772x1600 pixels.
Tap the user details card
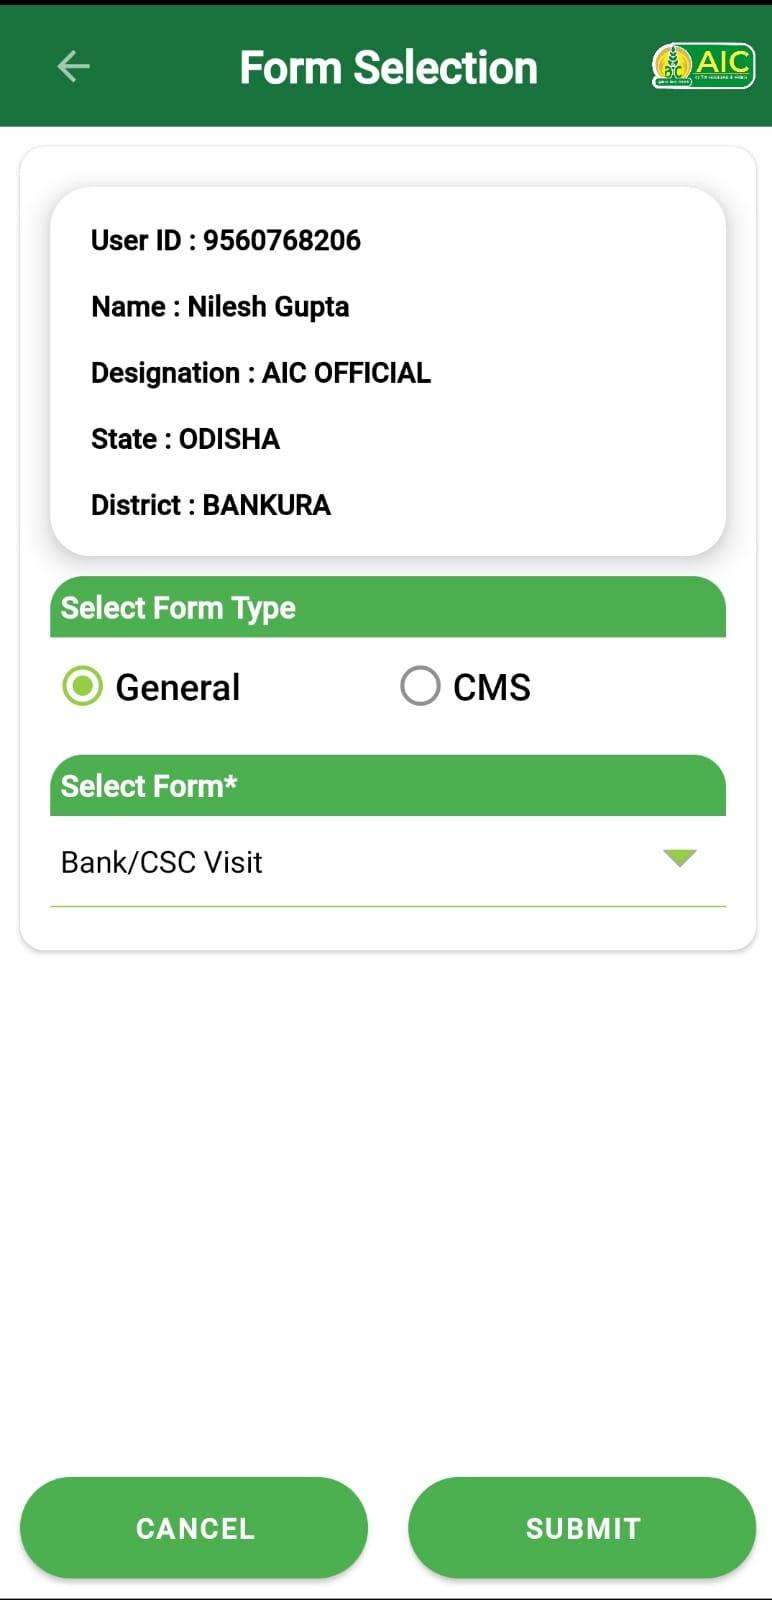coord(388,371)
